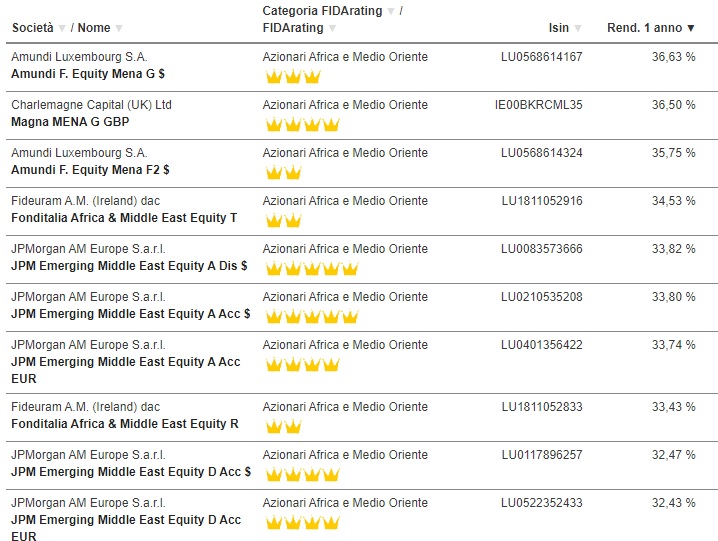Click ISIN IE00BKRCML35
This screenshot has height=541, width=718.
pyautogui.click(x=538, y=105)
